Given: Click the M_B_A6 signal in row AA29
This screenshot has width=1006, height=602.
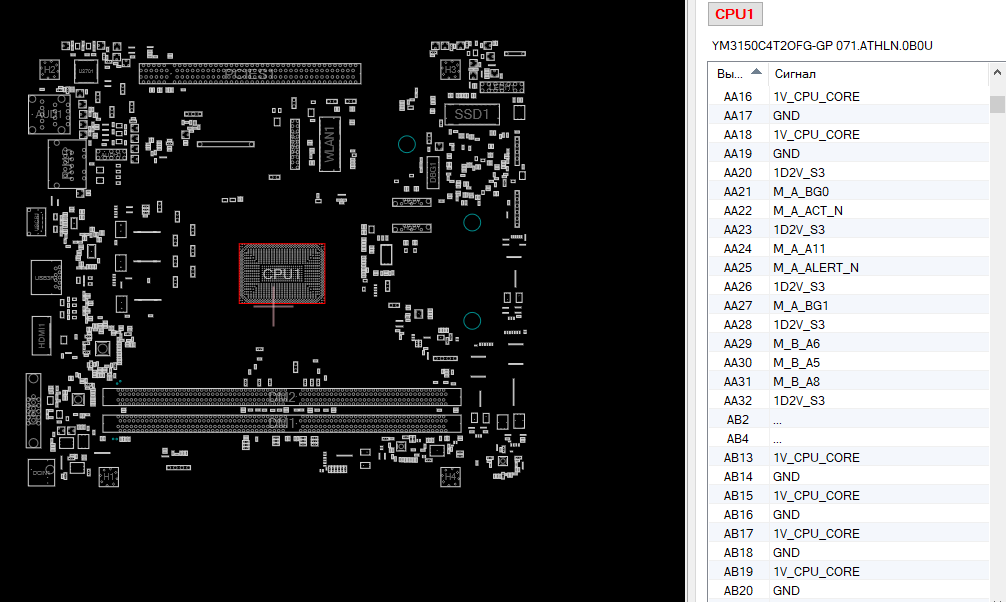Looking at the screenshot, I should [x=796, y=344].
